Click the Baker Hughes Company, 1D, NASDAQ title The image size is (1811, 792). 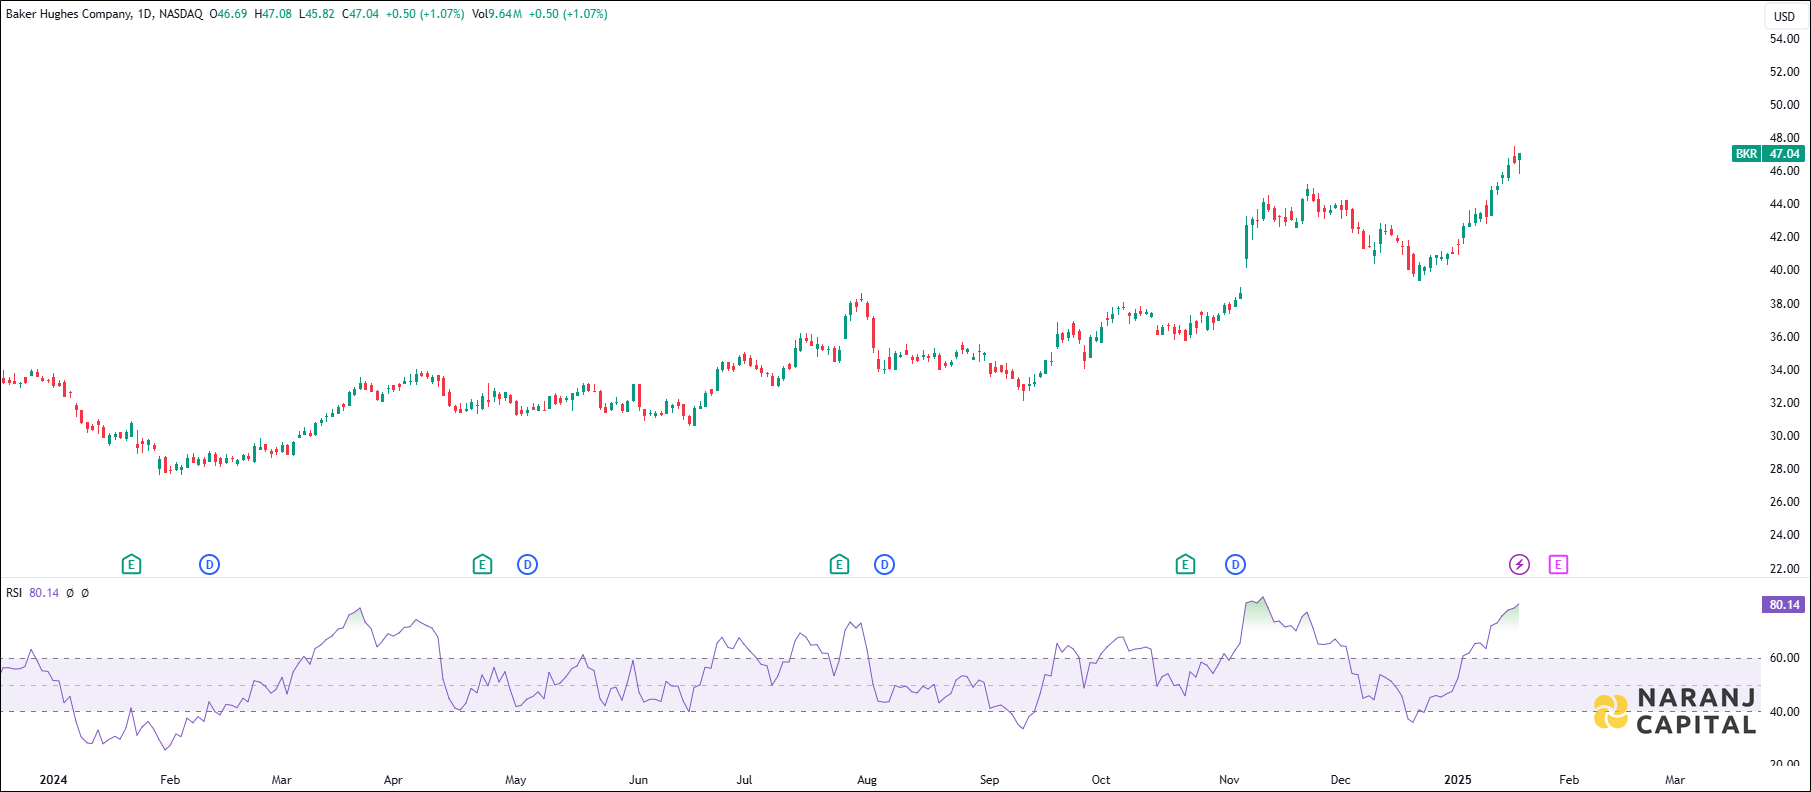[x=104, y=14]
